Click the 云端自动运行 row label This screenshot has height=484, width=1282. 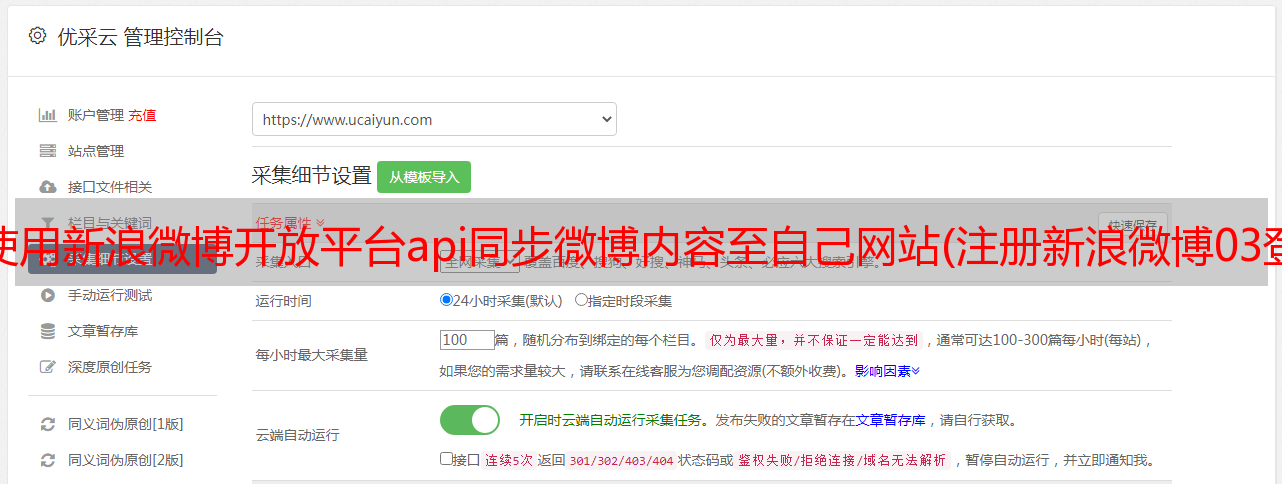tap(298, 435)
